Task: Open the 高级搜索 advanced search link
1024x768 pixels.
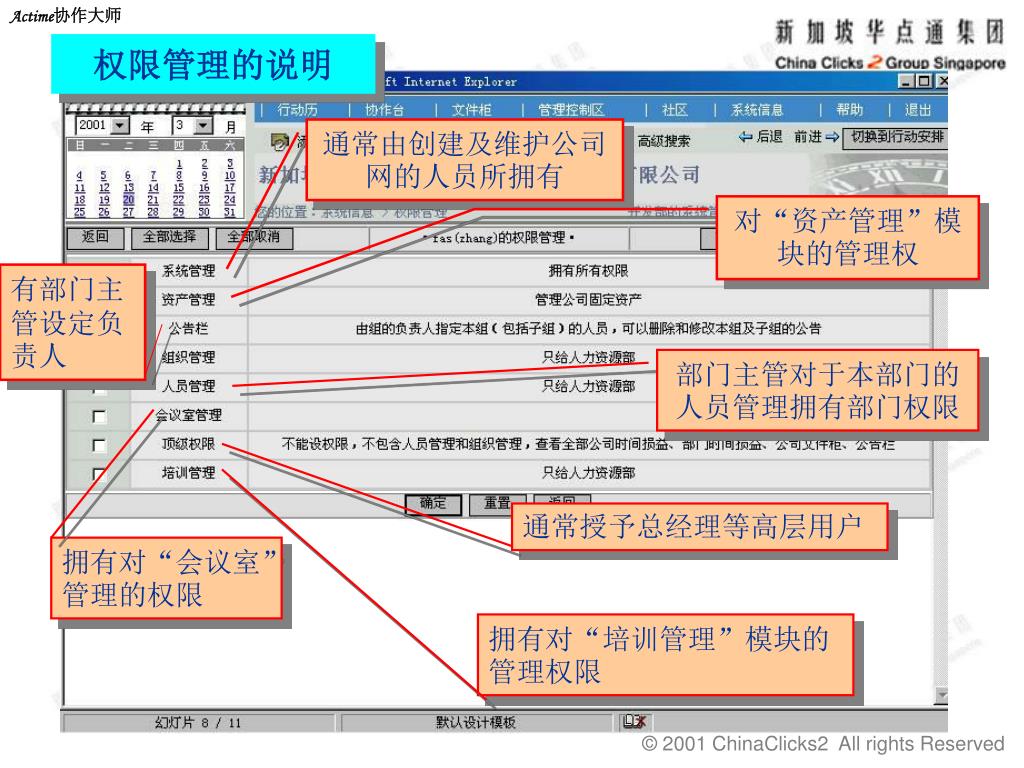Action: point(664,141)
